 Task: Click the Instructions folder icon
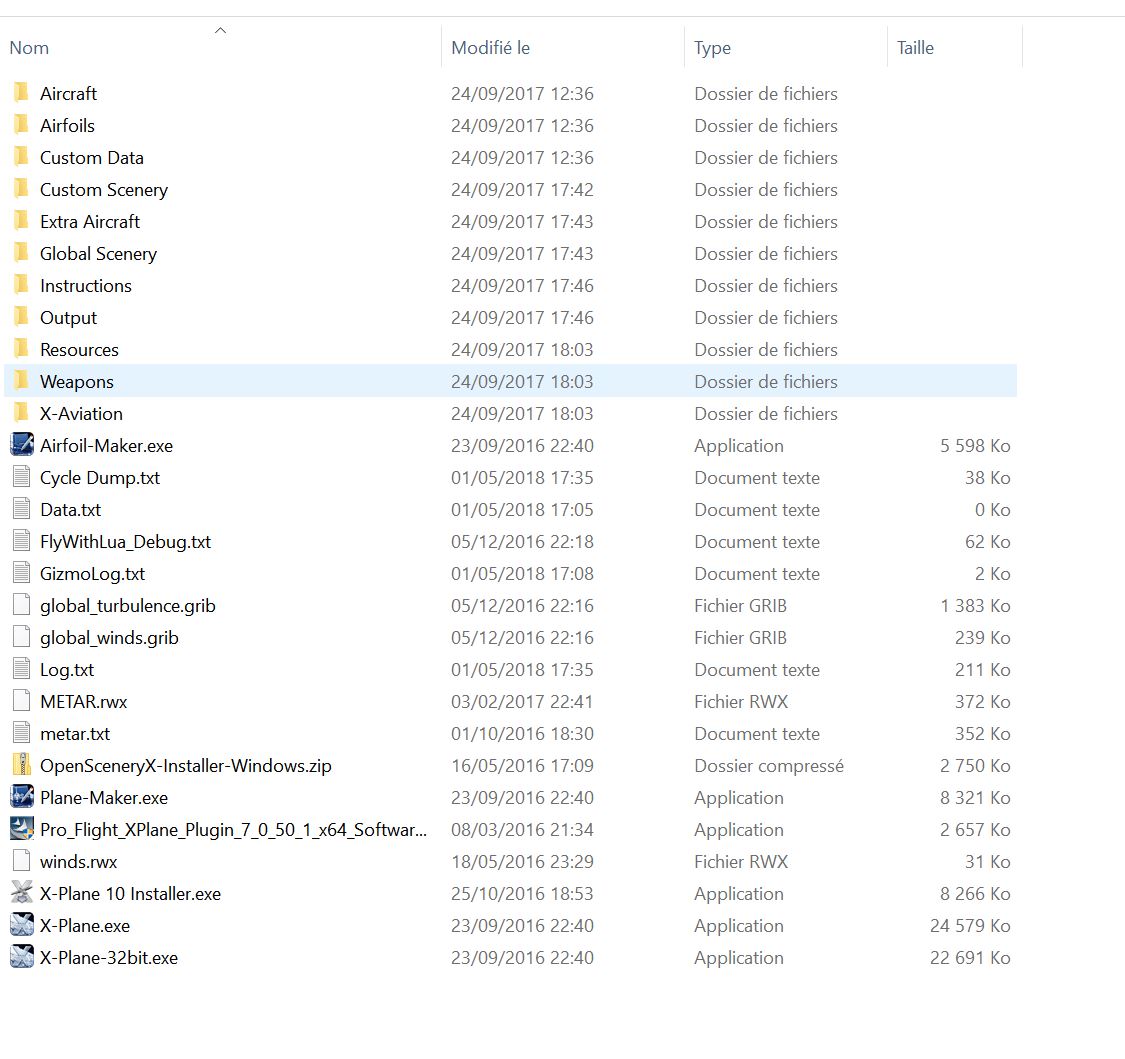pos(22,285)
